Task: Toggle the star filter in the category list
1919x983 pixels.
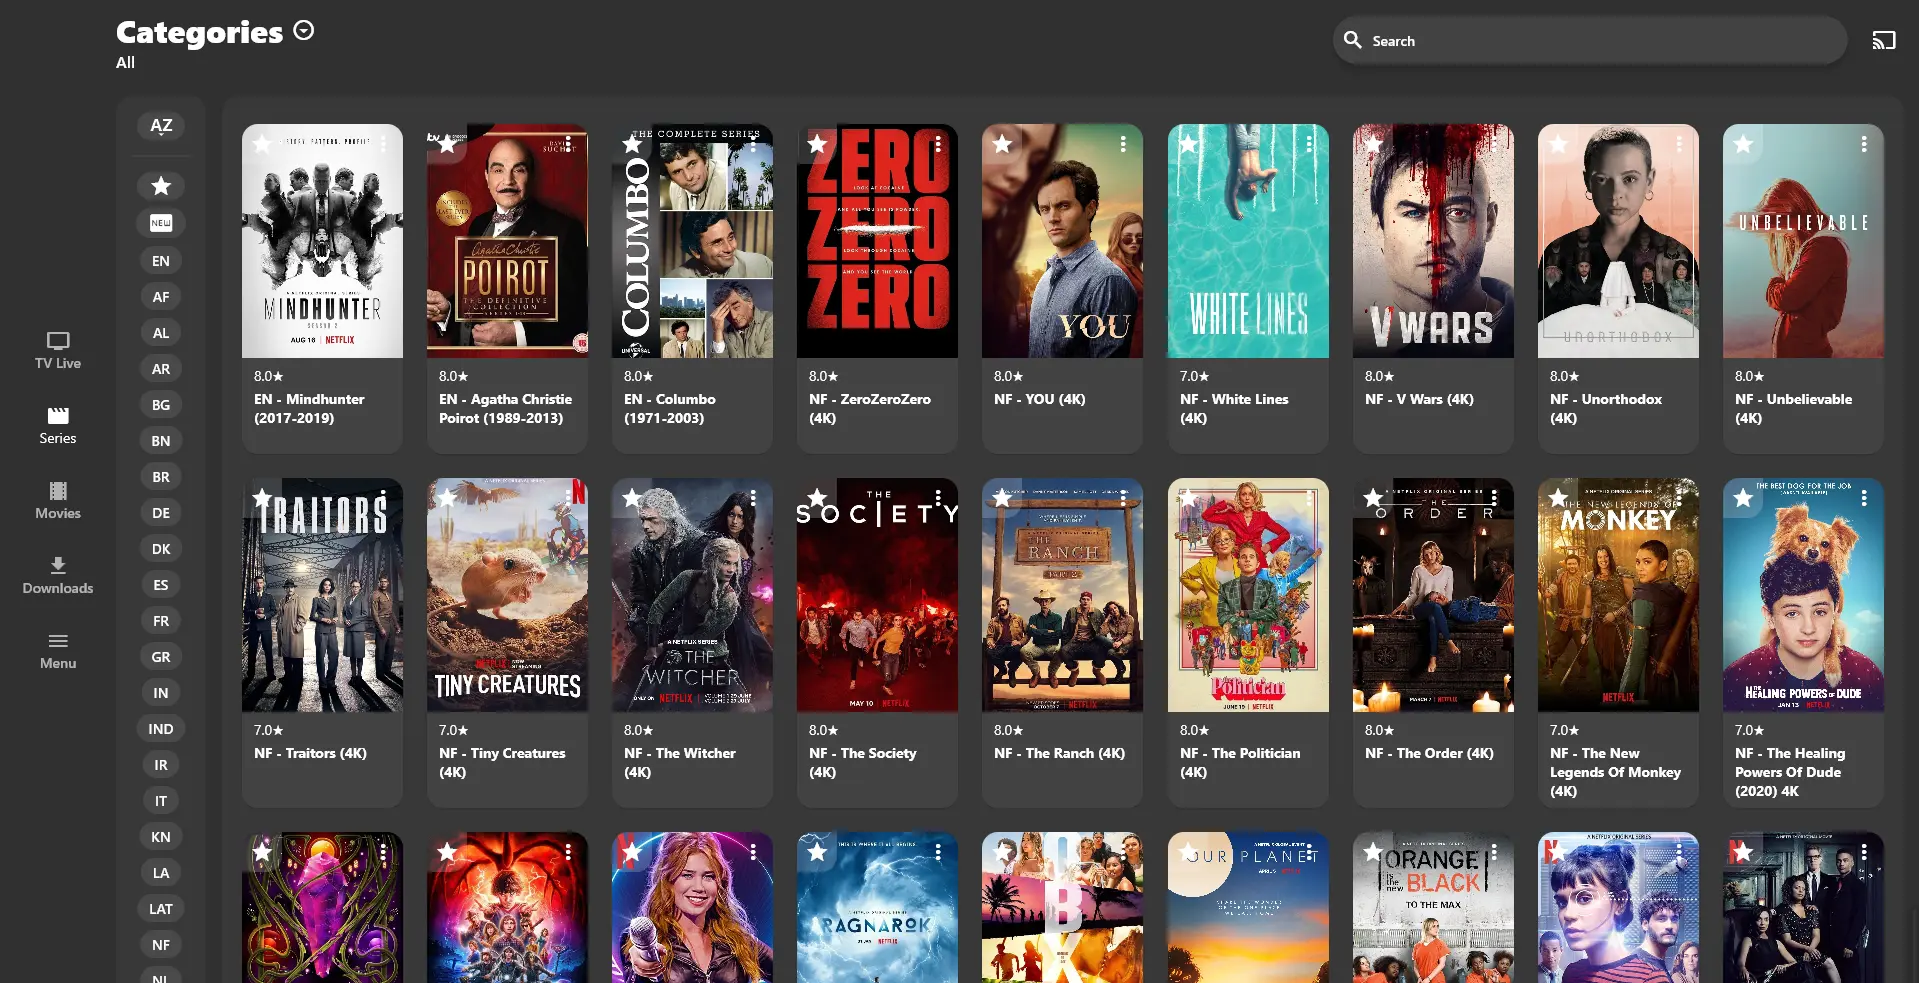Action: pyautogui.click(x=160, y=185)
